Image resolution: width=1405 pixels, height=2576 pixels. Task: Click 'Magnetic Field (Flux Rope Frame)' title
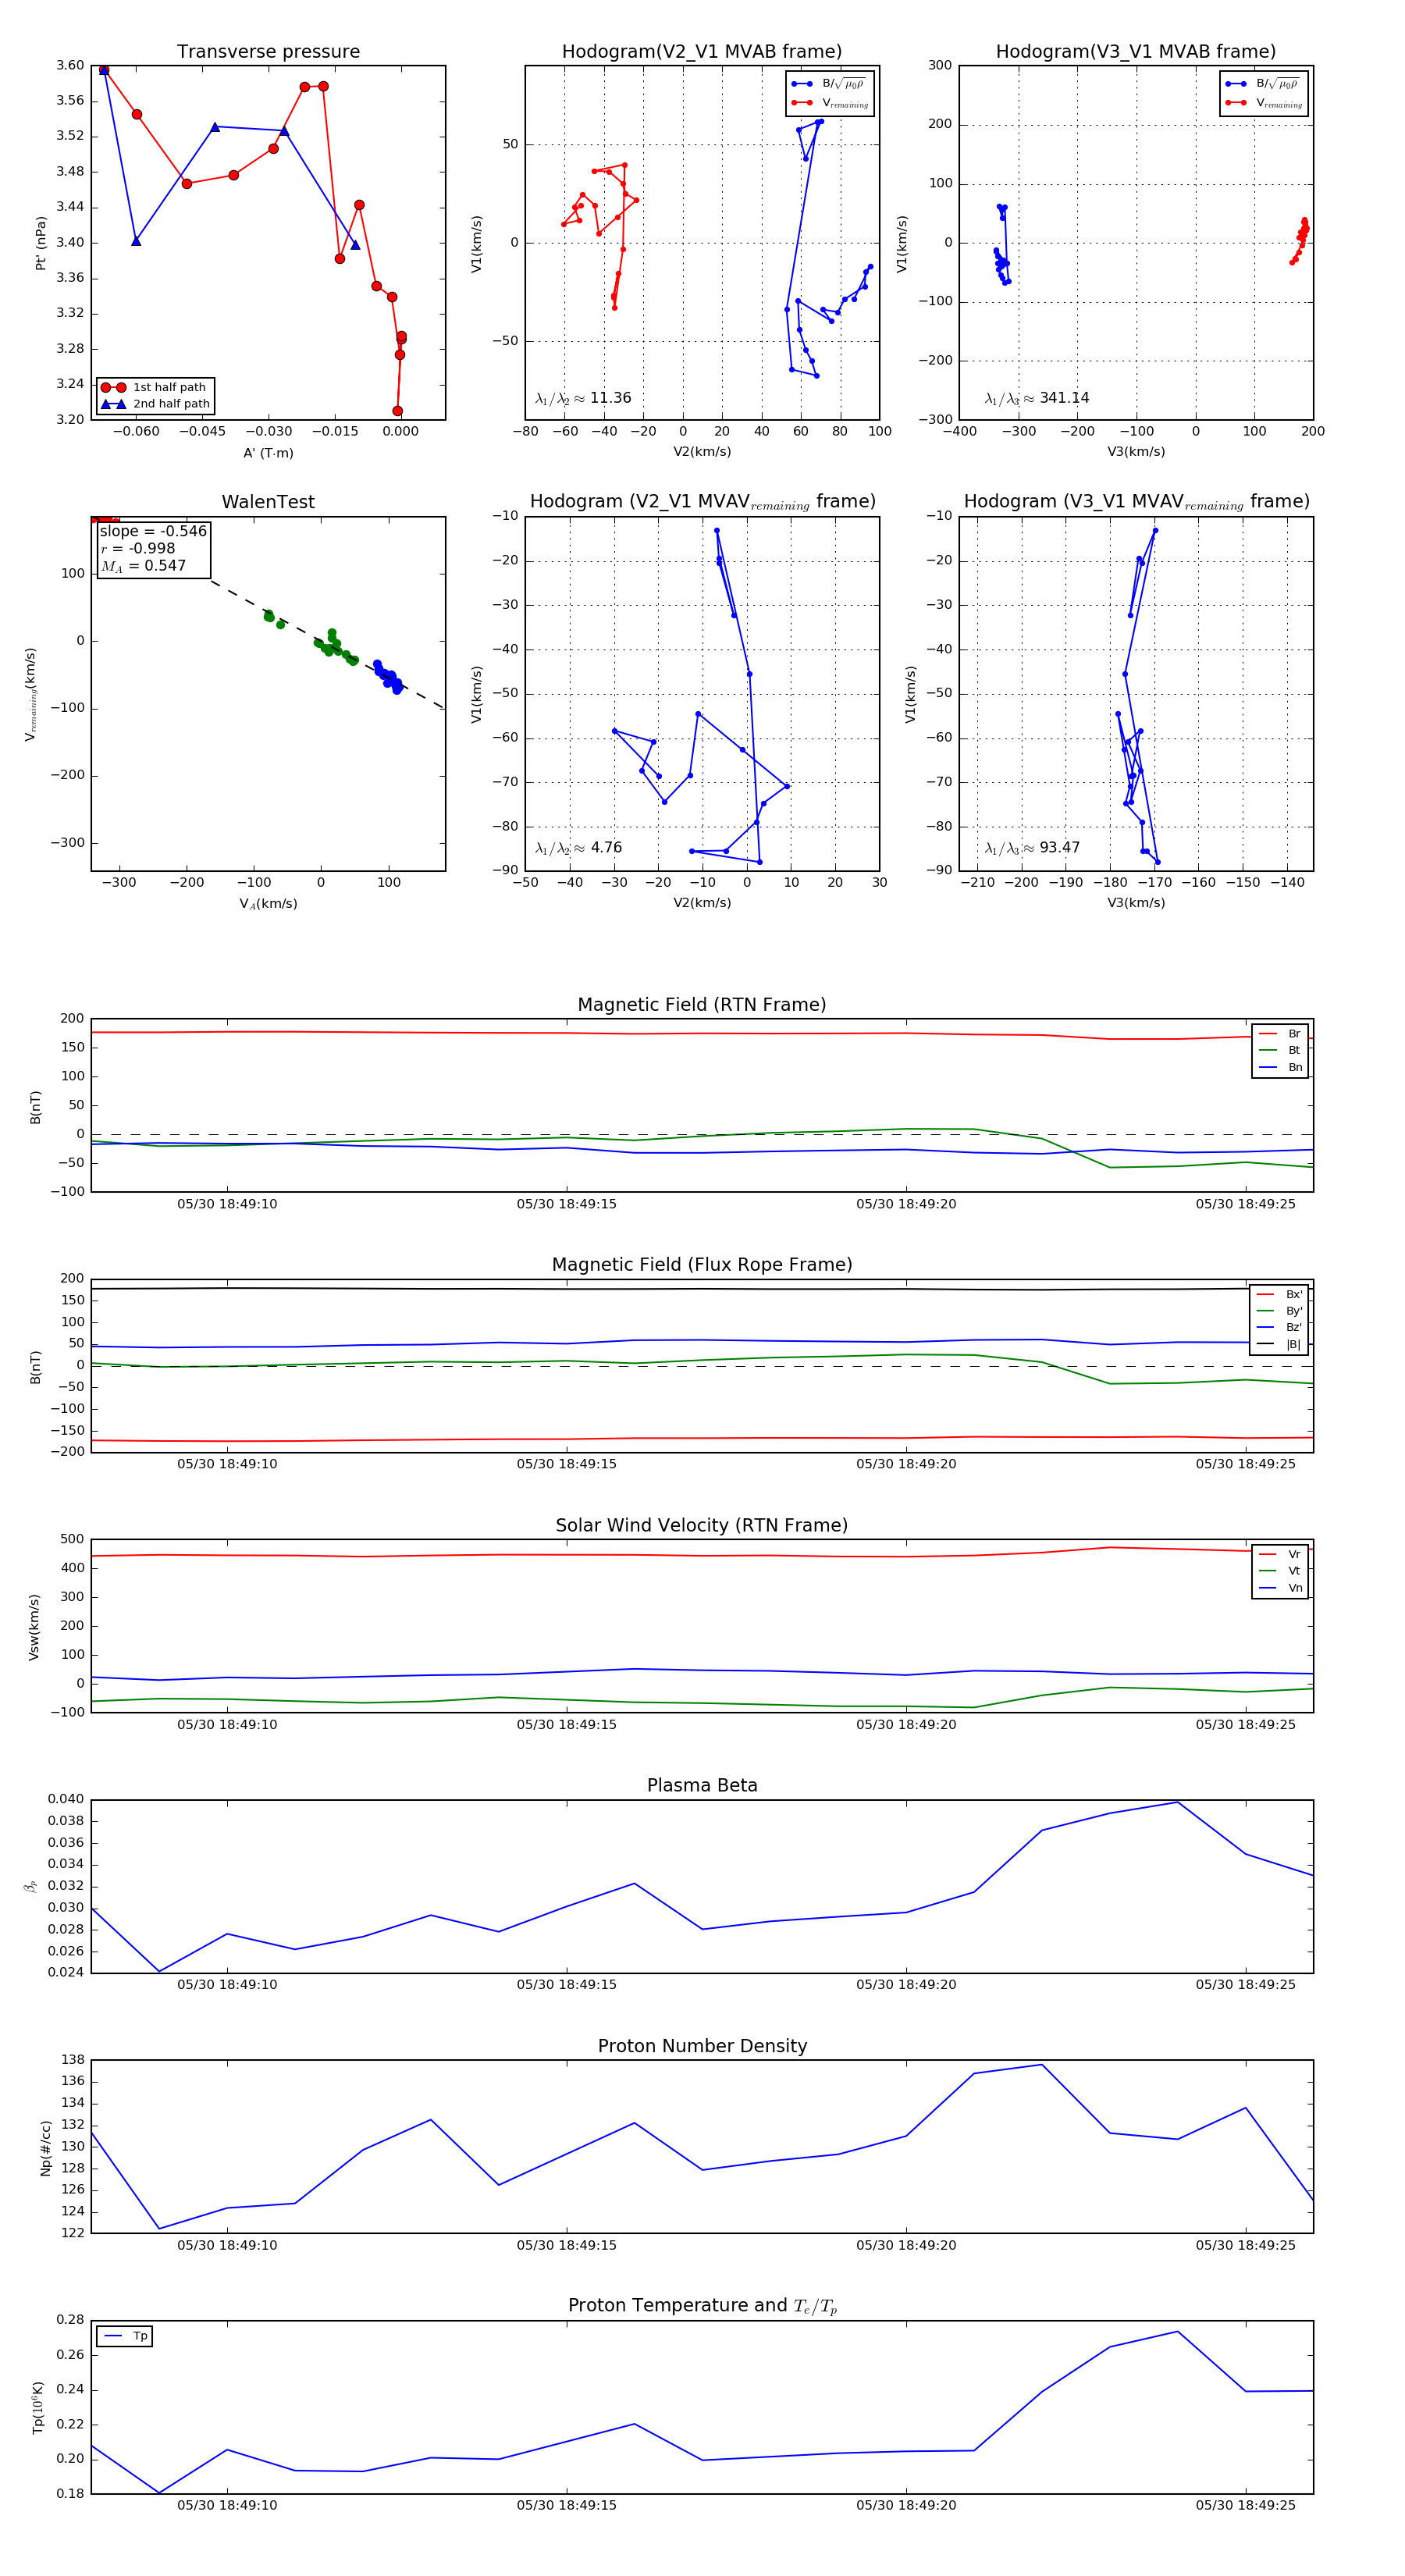pos(702,1265)
